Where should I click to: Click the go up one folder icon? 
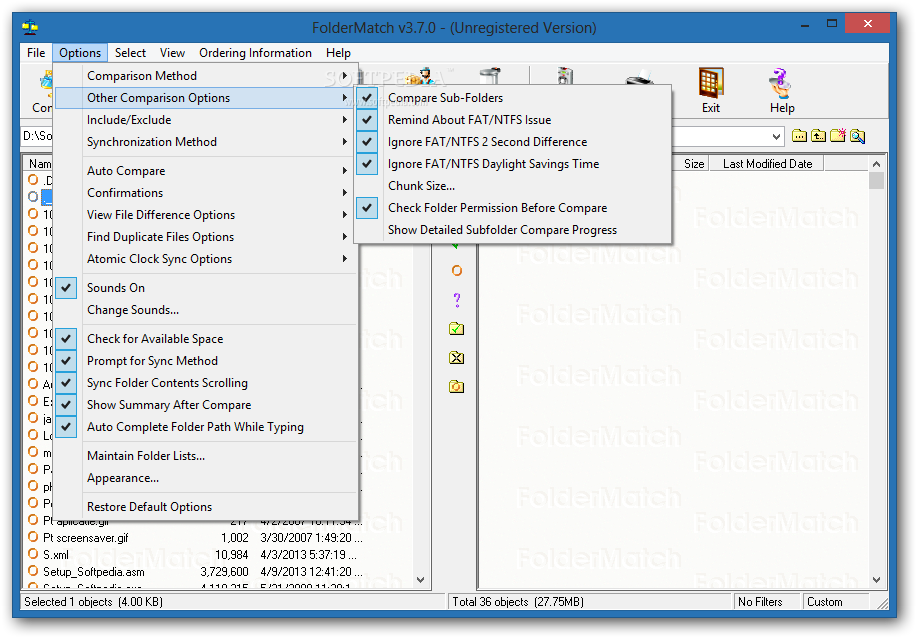(819, 136)
